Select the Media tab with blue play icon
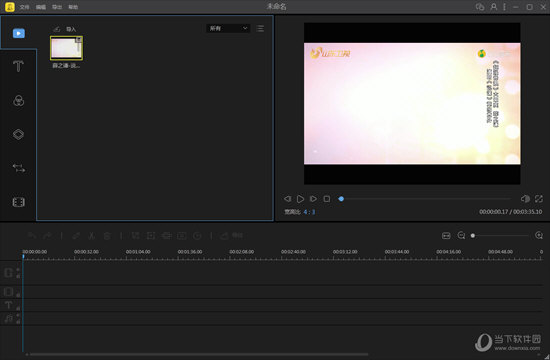 [19, 33]
